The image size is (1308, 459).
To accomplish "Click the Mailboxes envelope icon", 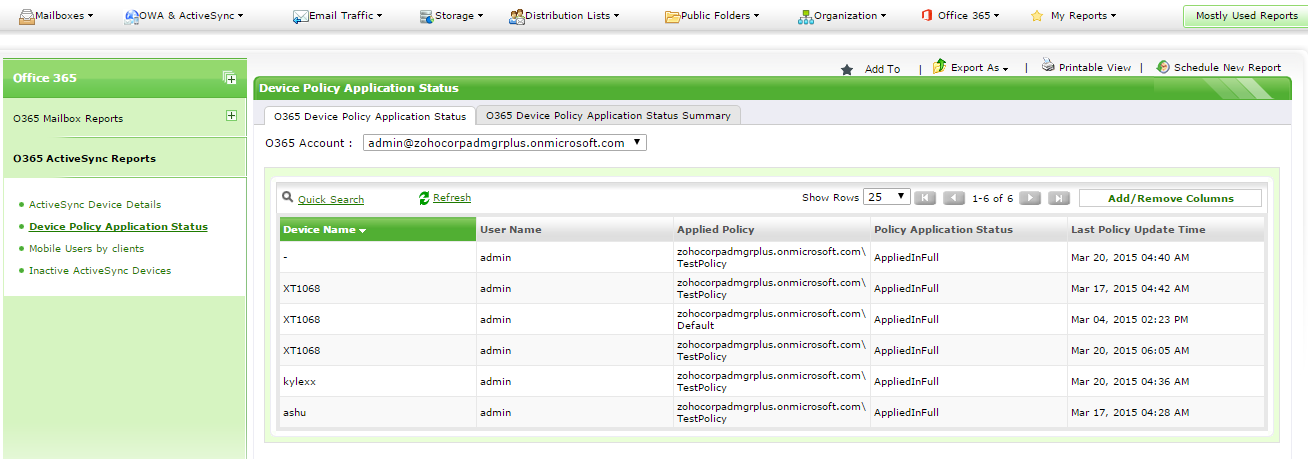I will point(27,16).
